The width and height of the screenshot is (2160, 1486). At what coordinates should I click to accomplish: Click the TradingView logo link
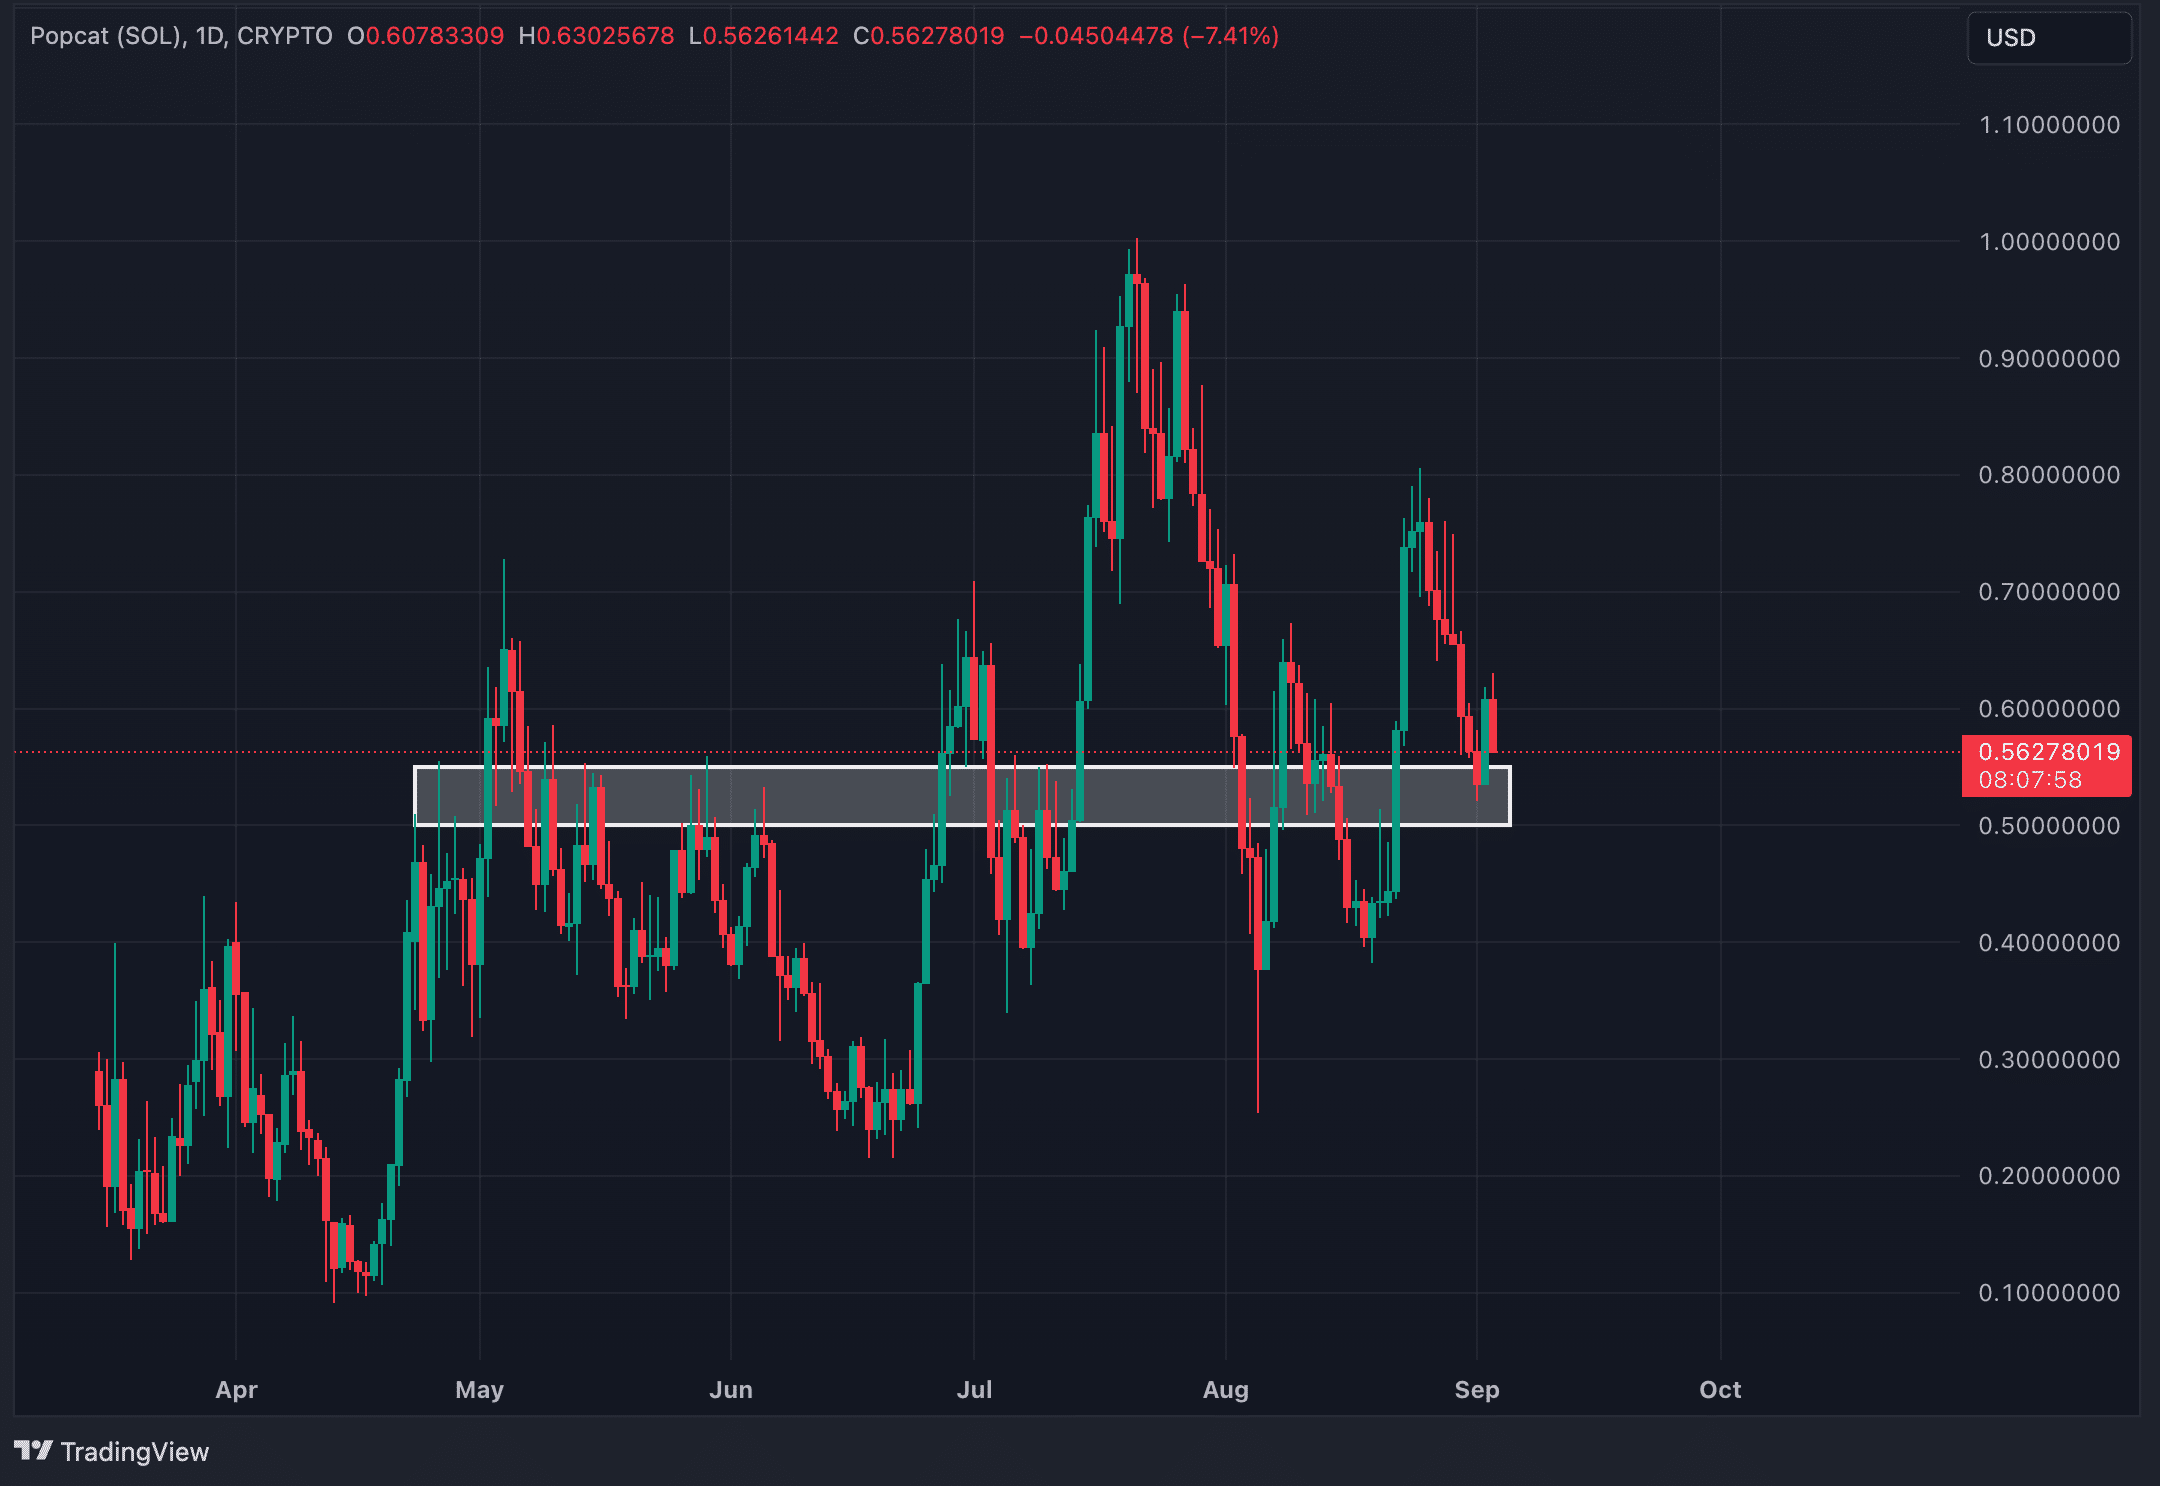tap(111, 1451)
